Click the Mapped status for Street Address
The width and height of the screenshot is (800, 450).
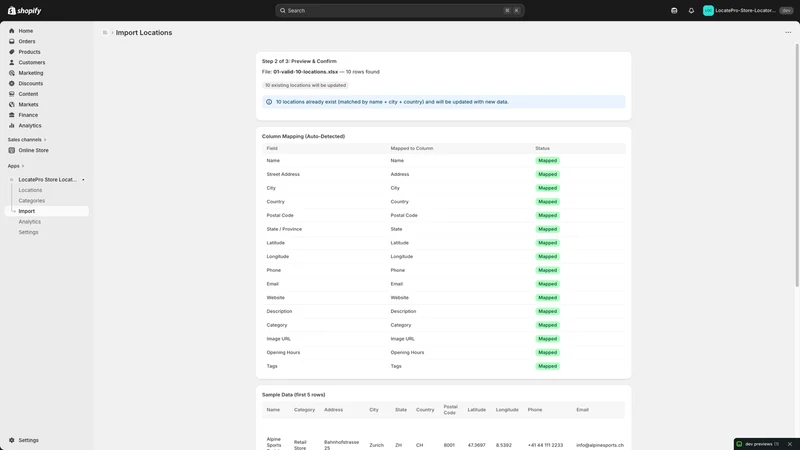[547, 174]
